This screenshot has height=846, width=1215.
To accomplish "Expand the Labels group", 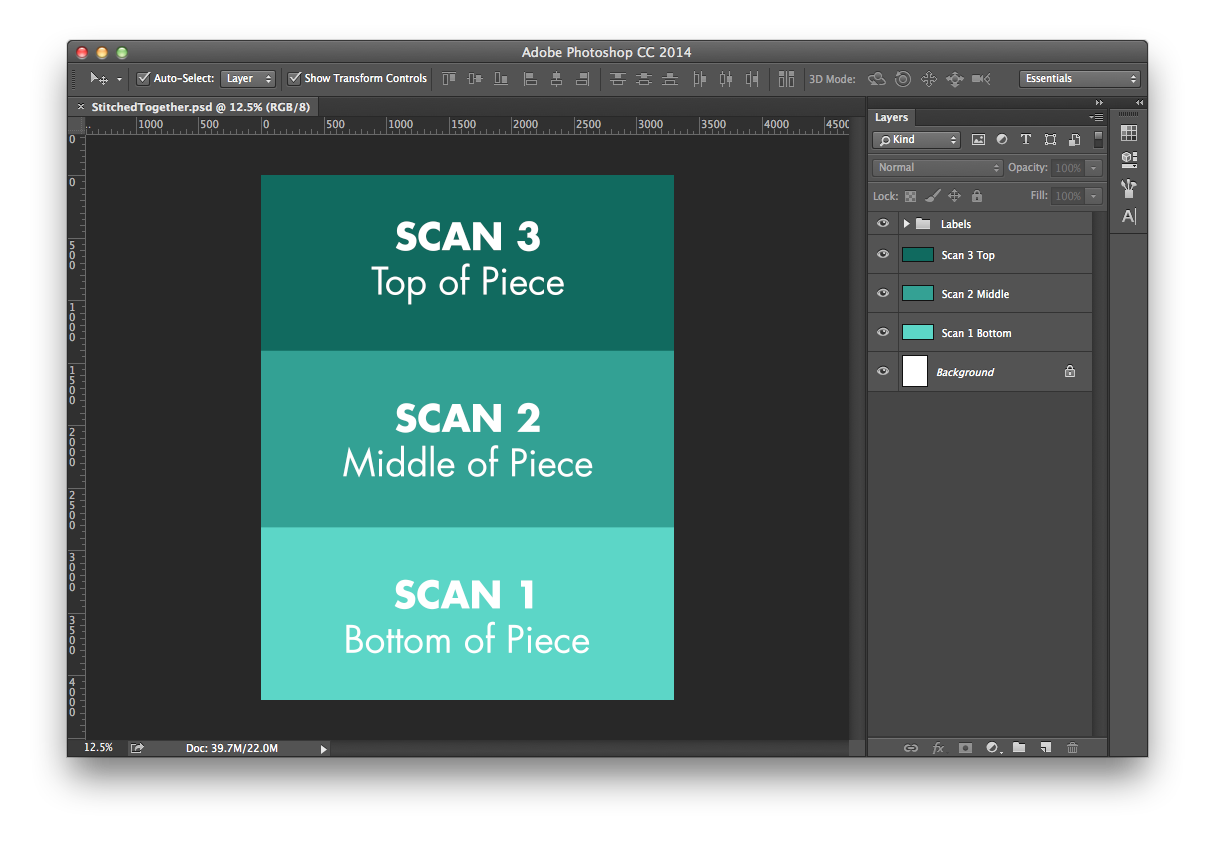I will click(908, 223).
